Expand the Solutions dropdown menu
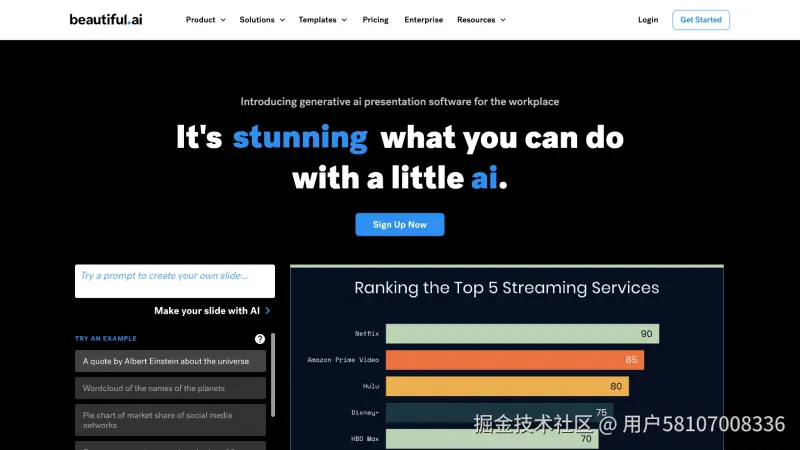800x450 pixels. point(262,20)
